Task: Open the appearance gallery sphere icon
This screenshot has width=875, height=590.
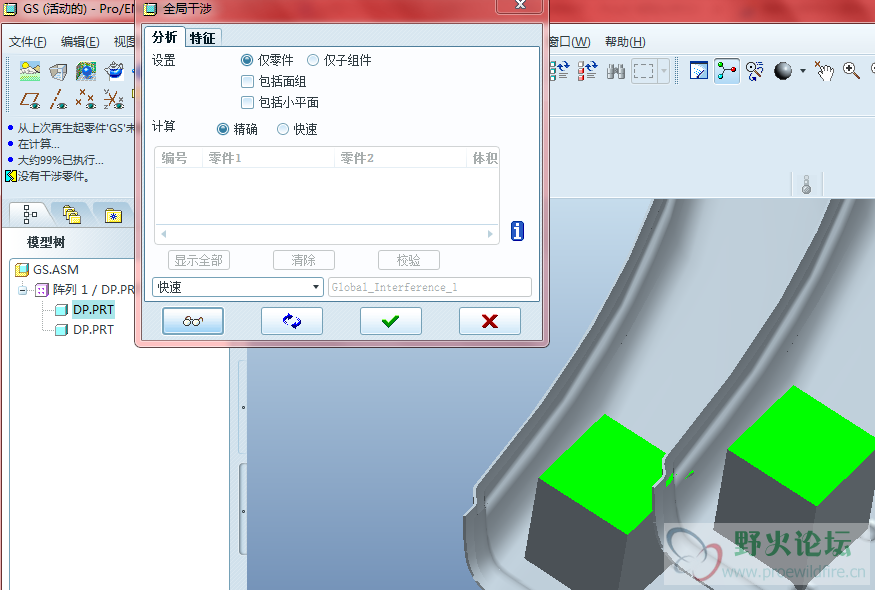Action: pos(86,71)
